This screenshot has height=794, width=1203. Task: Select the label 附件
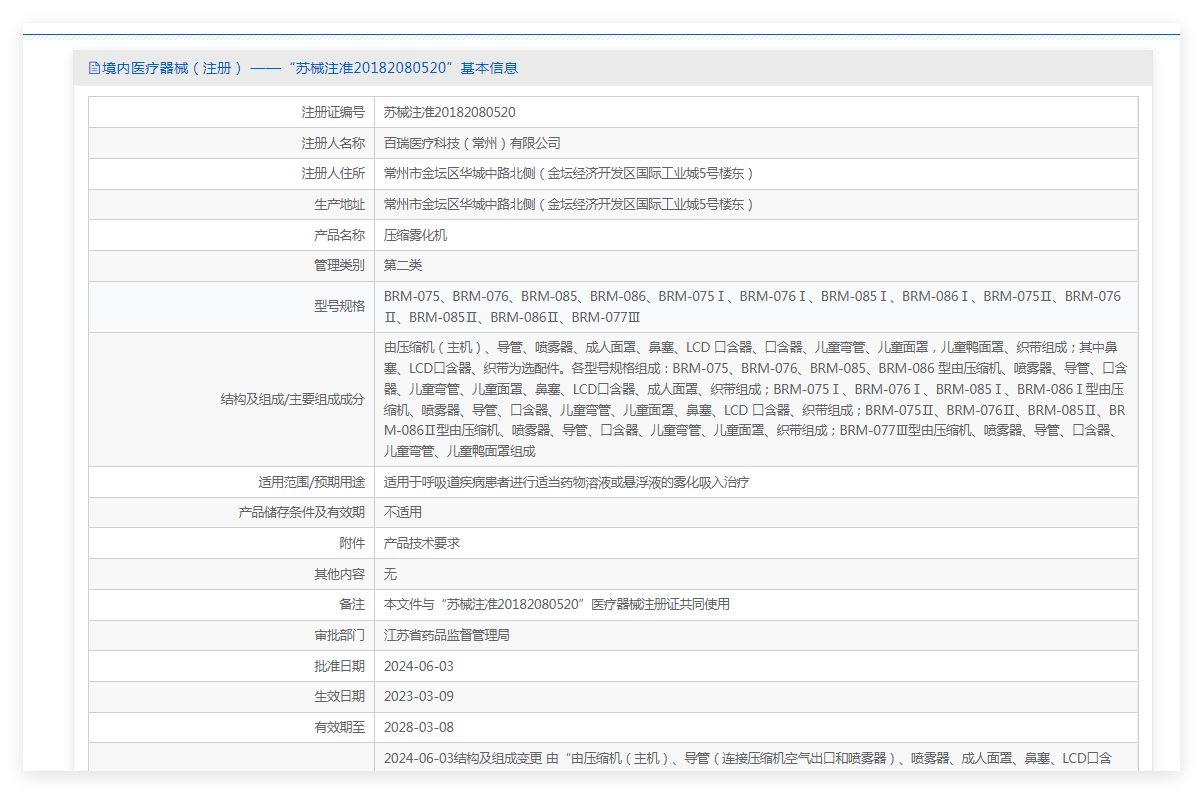coord(352,543)
